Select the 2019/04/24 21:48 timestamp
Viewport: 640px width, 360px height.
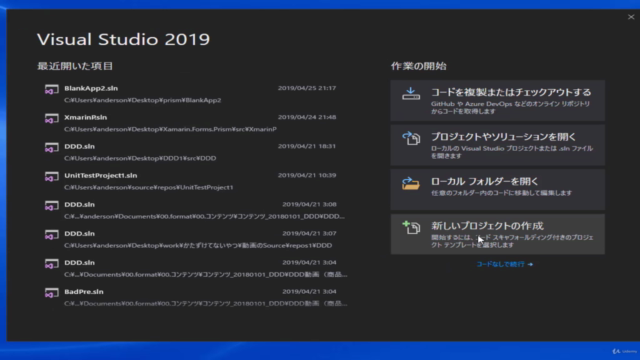(307, 117)
